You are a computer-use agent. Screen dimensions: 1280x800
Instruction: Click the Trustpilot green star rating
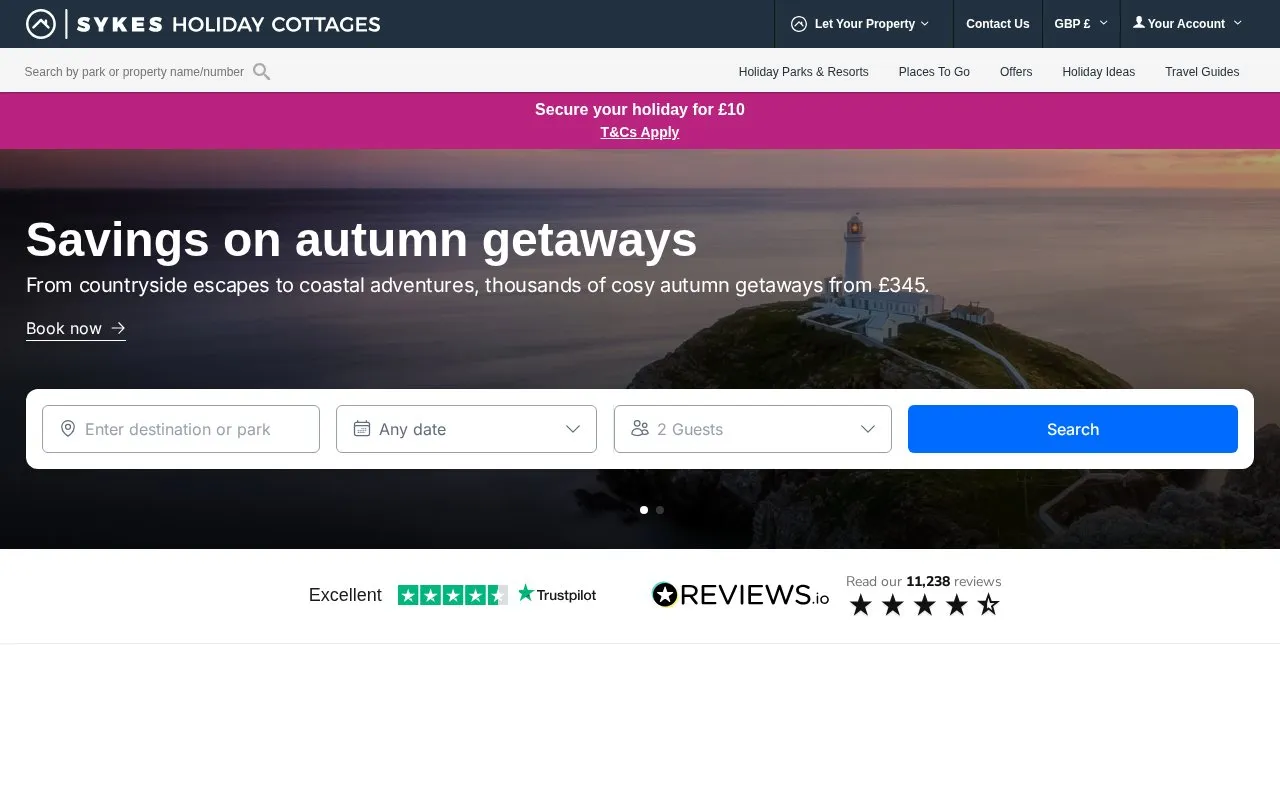(453, 595)
